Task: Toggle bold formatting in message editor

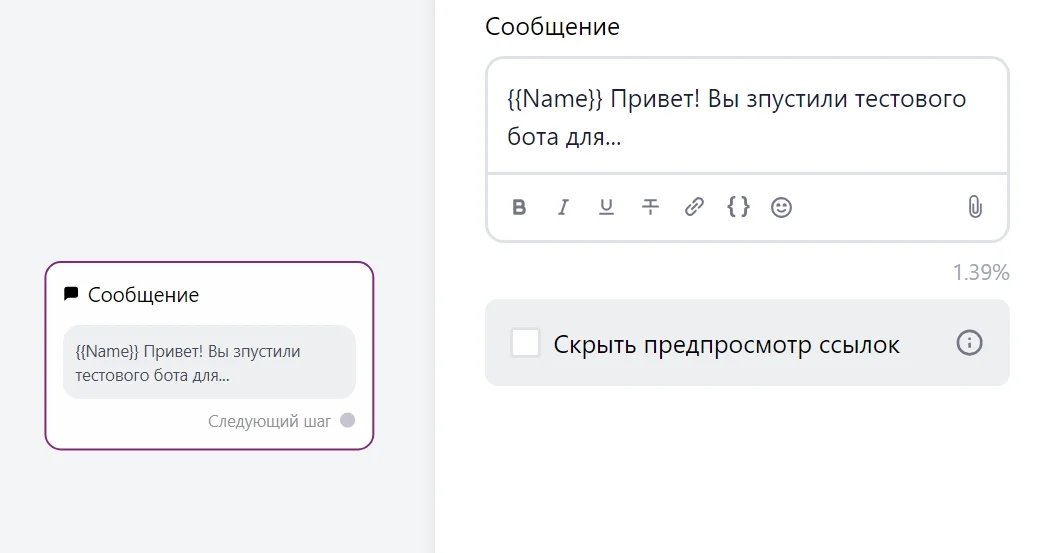Action: 519,207
